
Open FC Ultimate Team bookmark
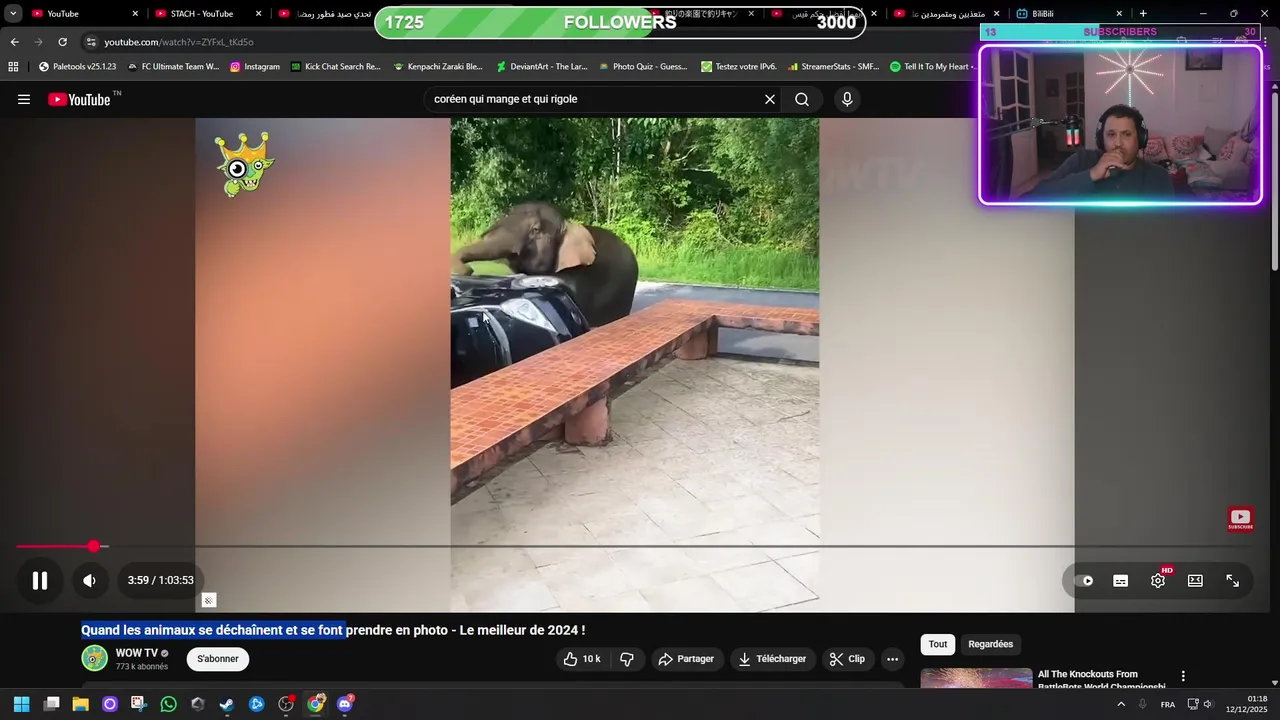tap(173, 67)
